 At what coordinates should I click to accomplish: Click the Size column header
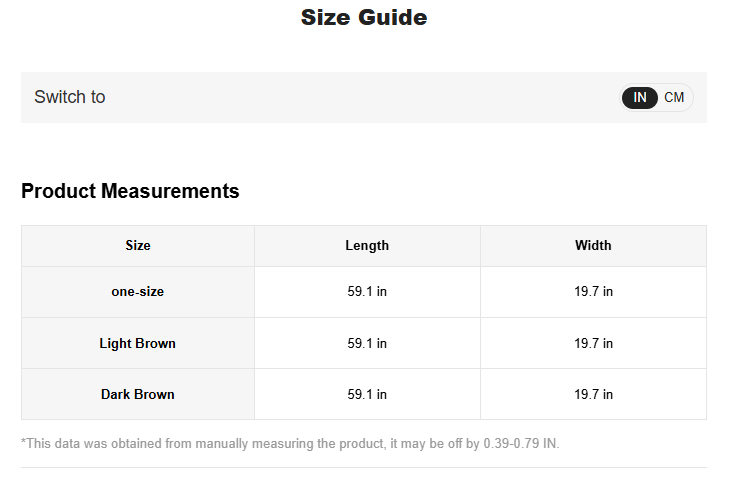coord(138,245)
